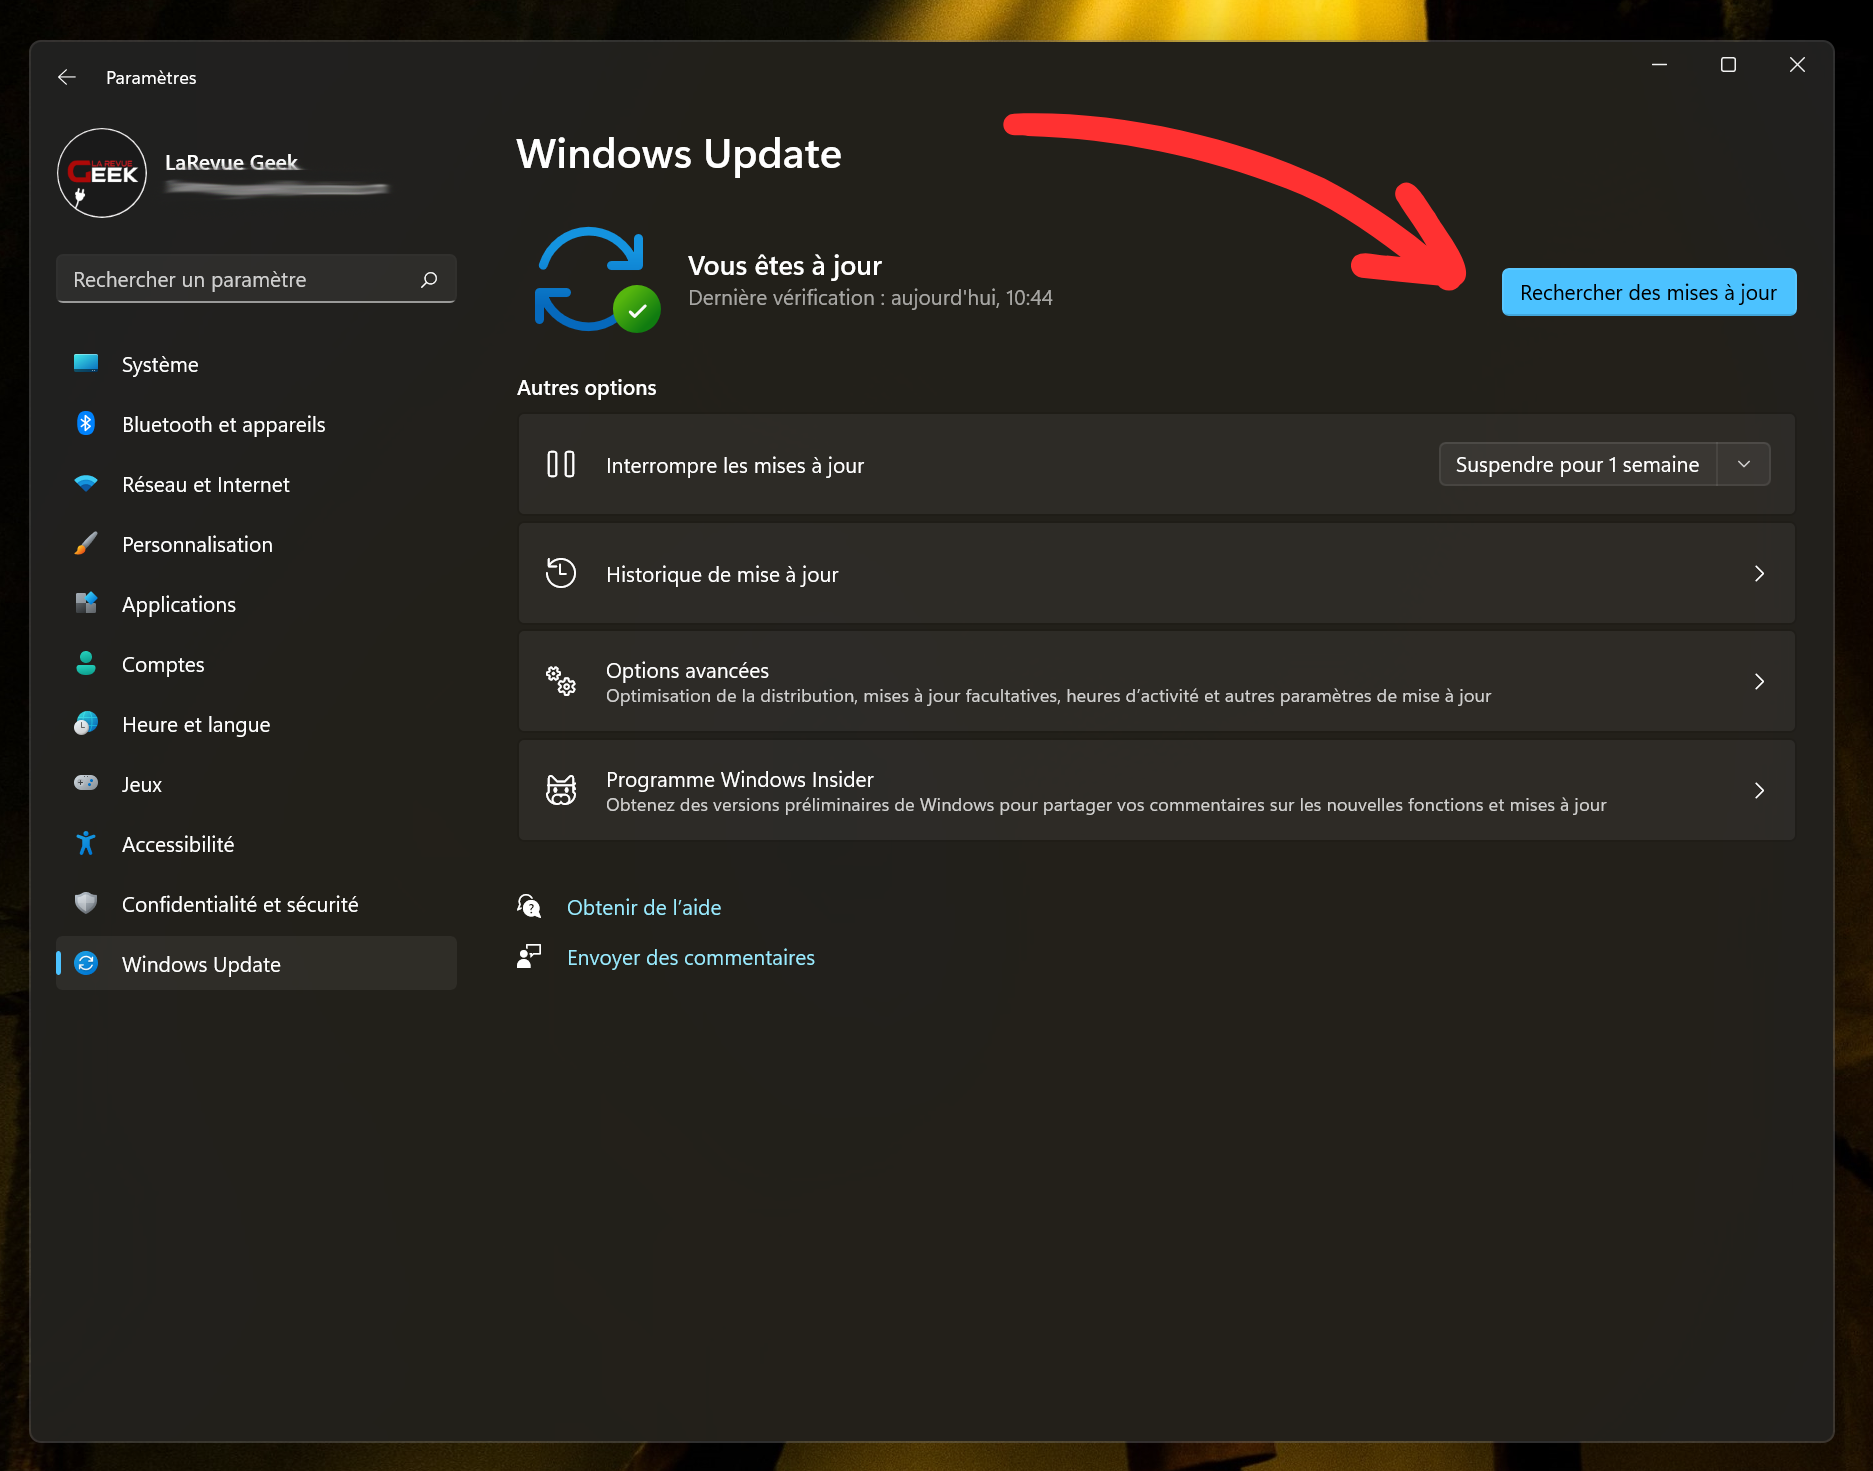Open the suspend duration dropdown arrow
The image size is (1873, 1471).
coord(1743,465)
